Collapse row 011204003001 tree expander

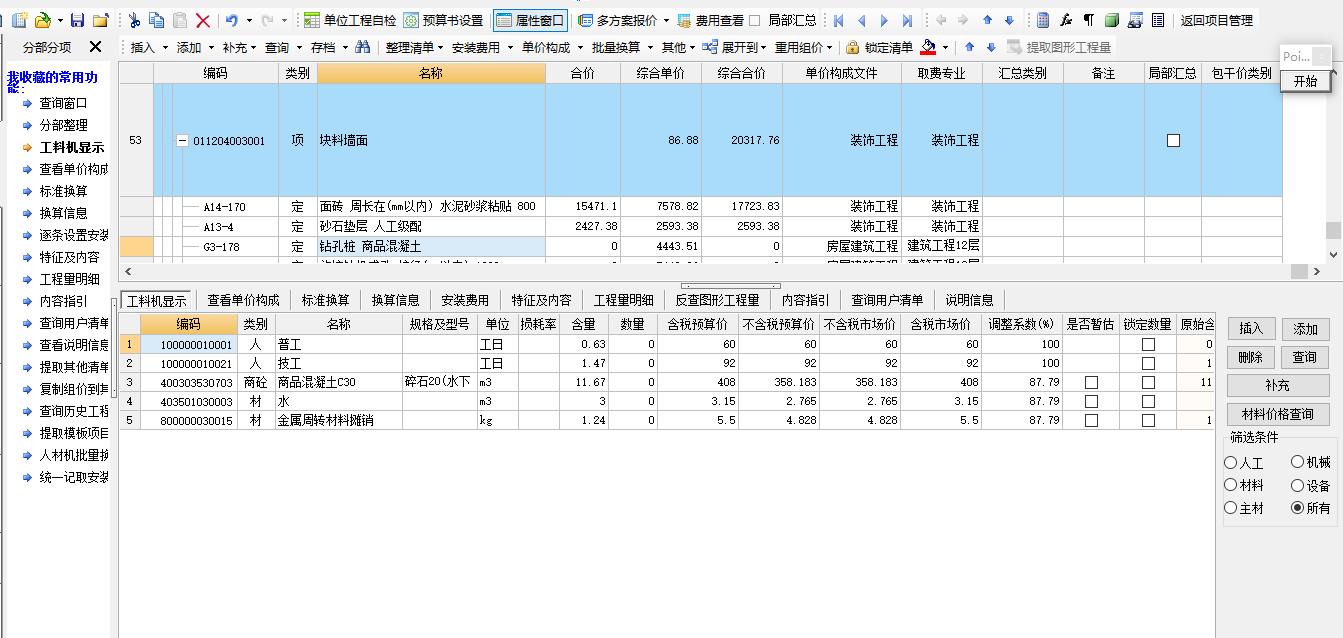click(x=182, y=141)
